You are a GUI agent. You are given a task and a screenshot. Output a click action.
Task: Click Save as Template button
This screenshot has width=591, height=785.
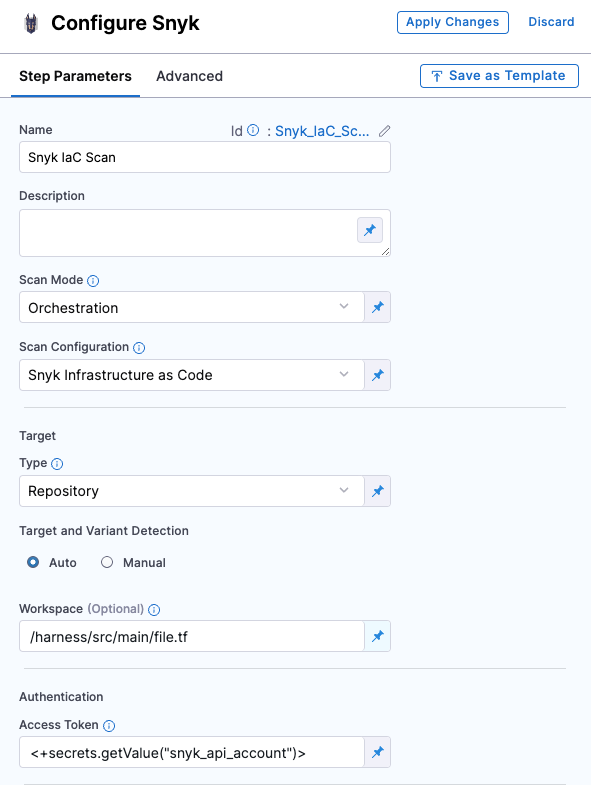click(x=499, y=76)
